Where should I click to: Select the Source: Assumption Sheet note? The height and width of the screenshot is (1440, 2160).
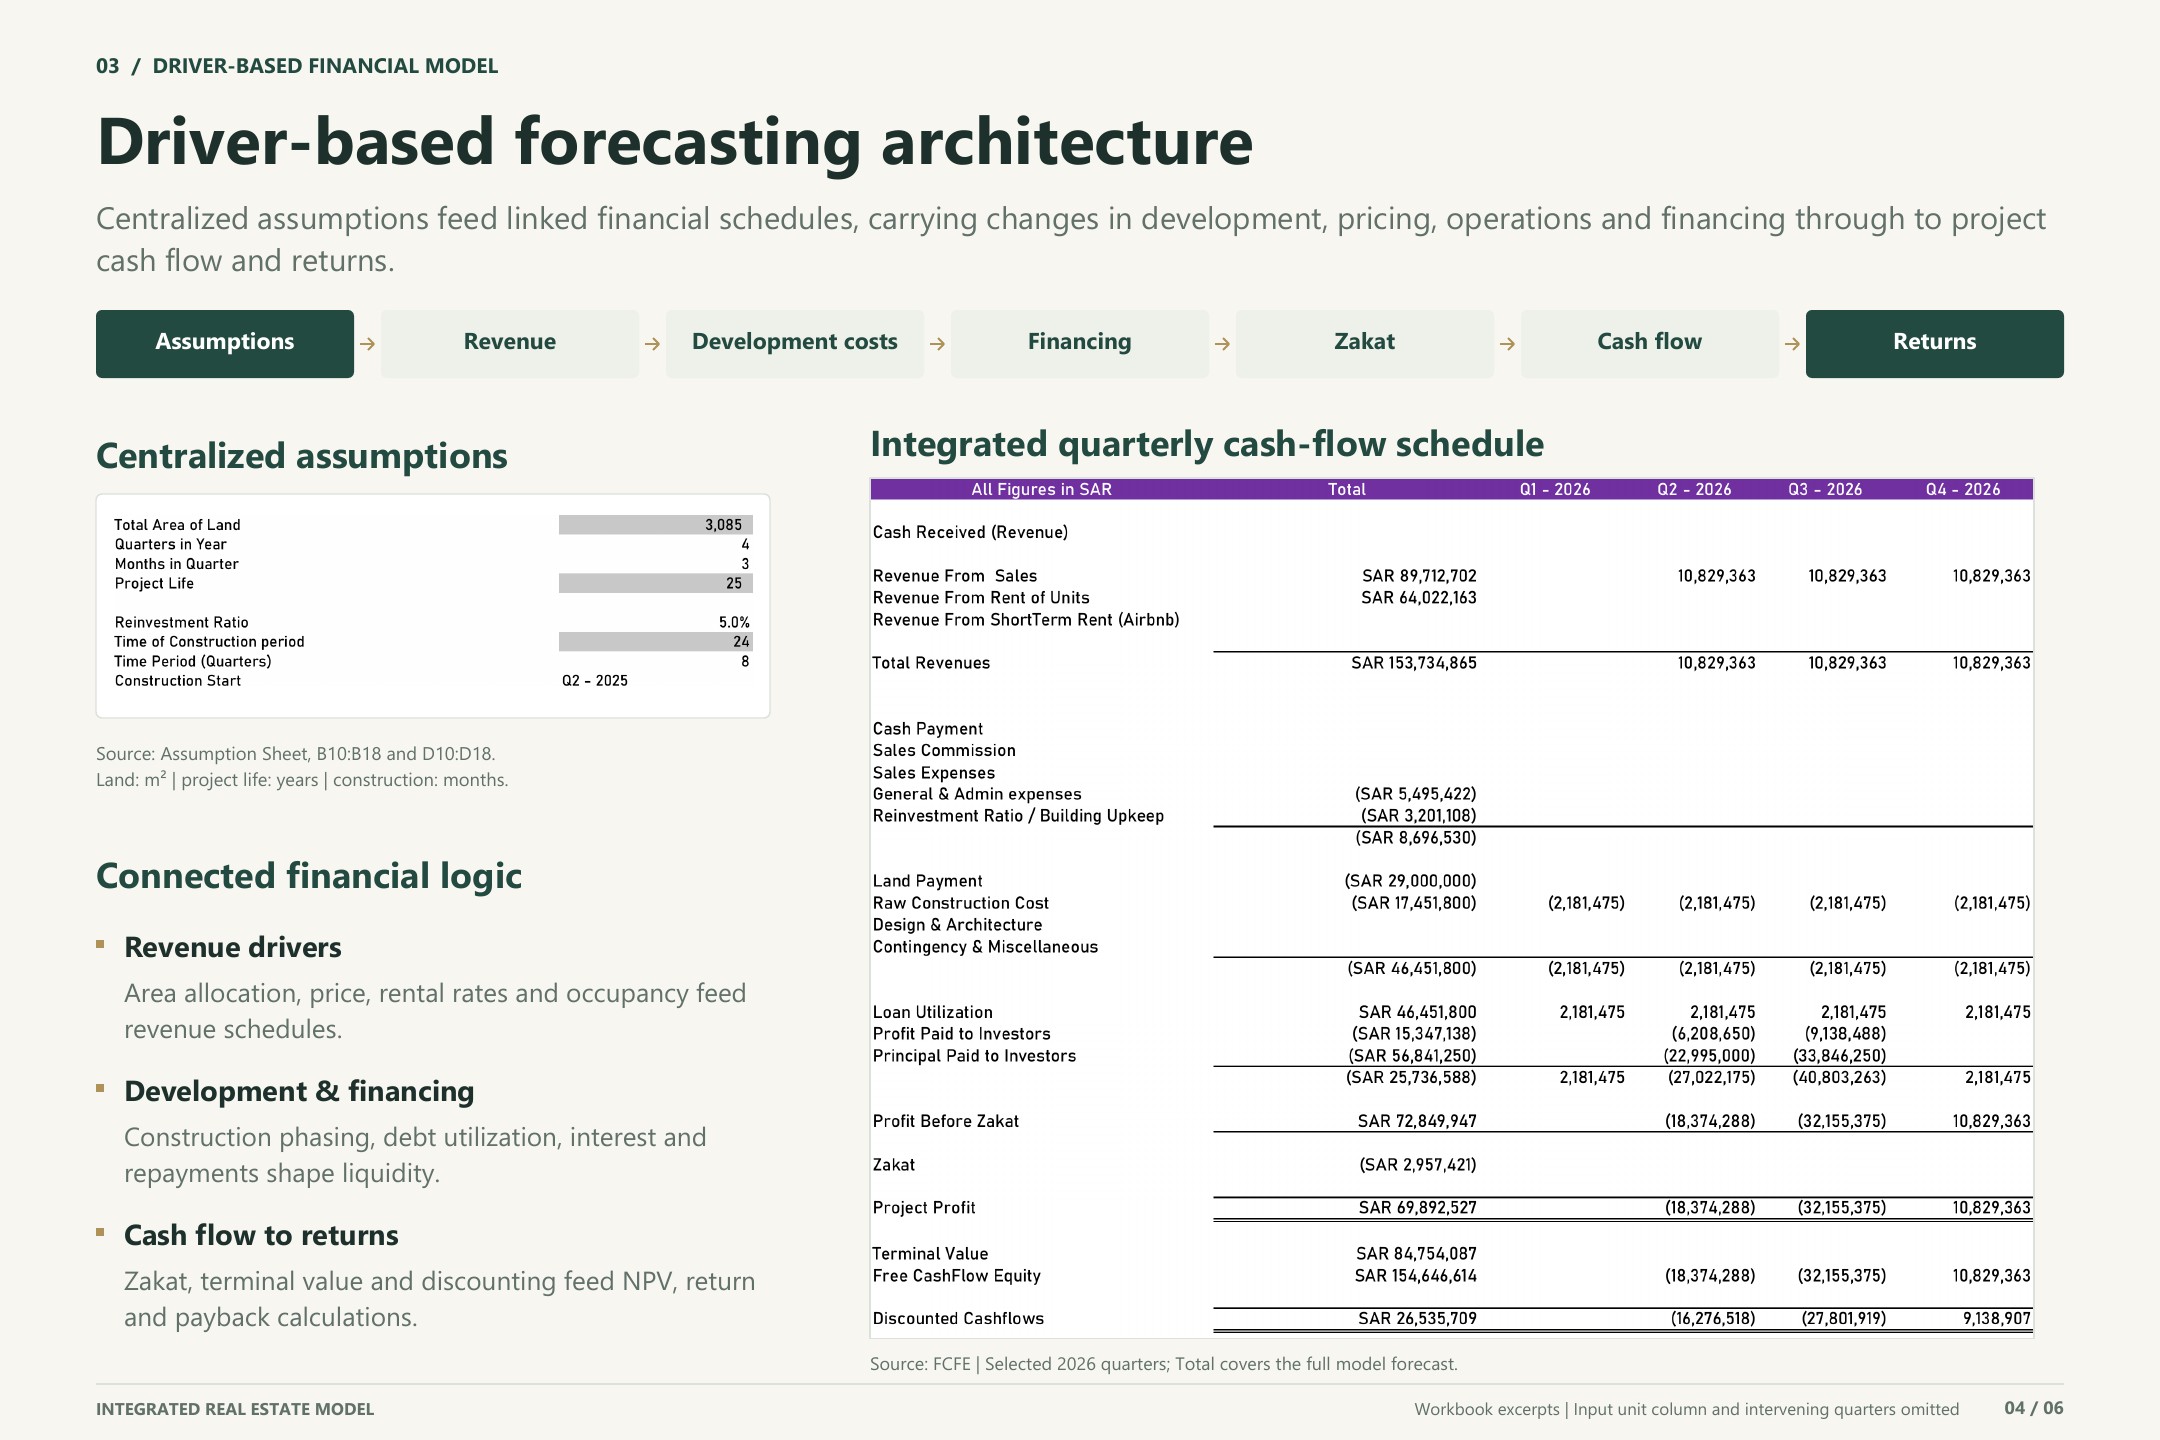pyautogui.click(x=296, y=754)
